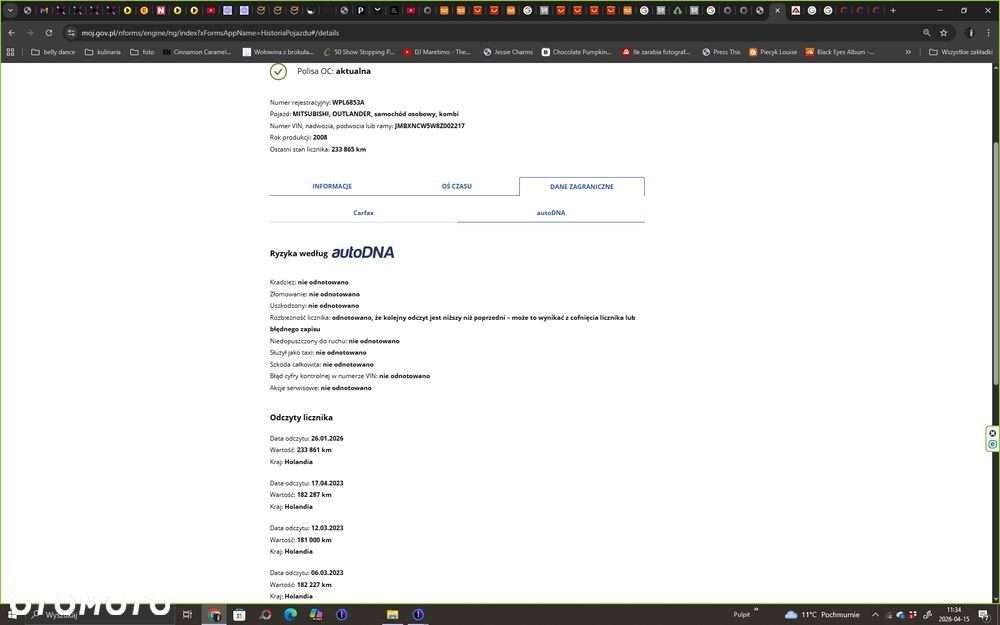This screenshot has height=625, width=1000.
Task: Open the foto bookmarks folder
Action: coord(142,52)
